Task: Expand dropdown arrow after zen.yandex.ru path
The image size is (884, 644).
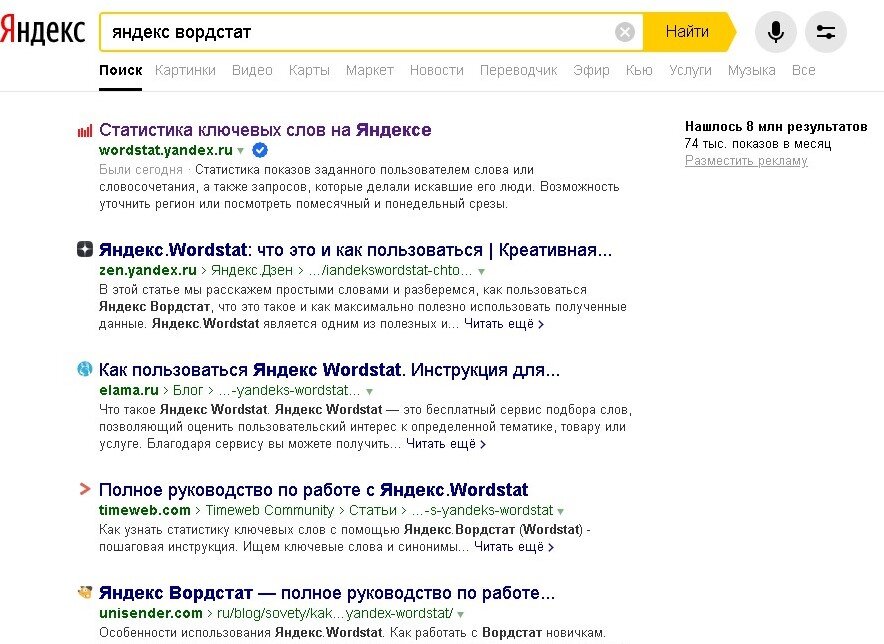Action: [x=481, y=271]
